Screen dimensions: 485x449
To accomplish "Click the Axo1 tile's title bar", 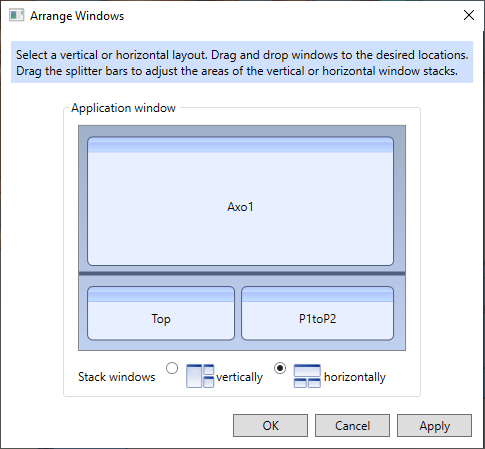I will click(x=240, y=145).
